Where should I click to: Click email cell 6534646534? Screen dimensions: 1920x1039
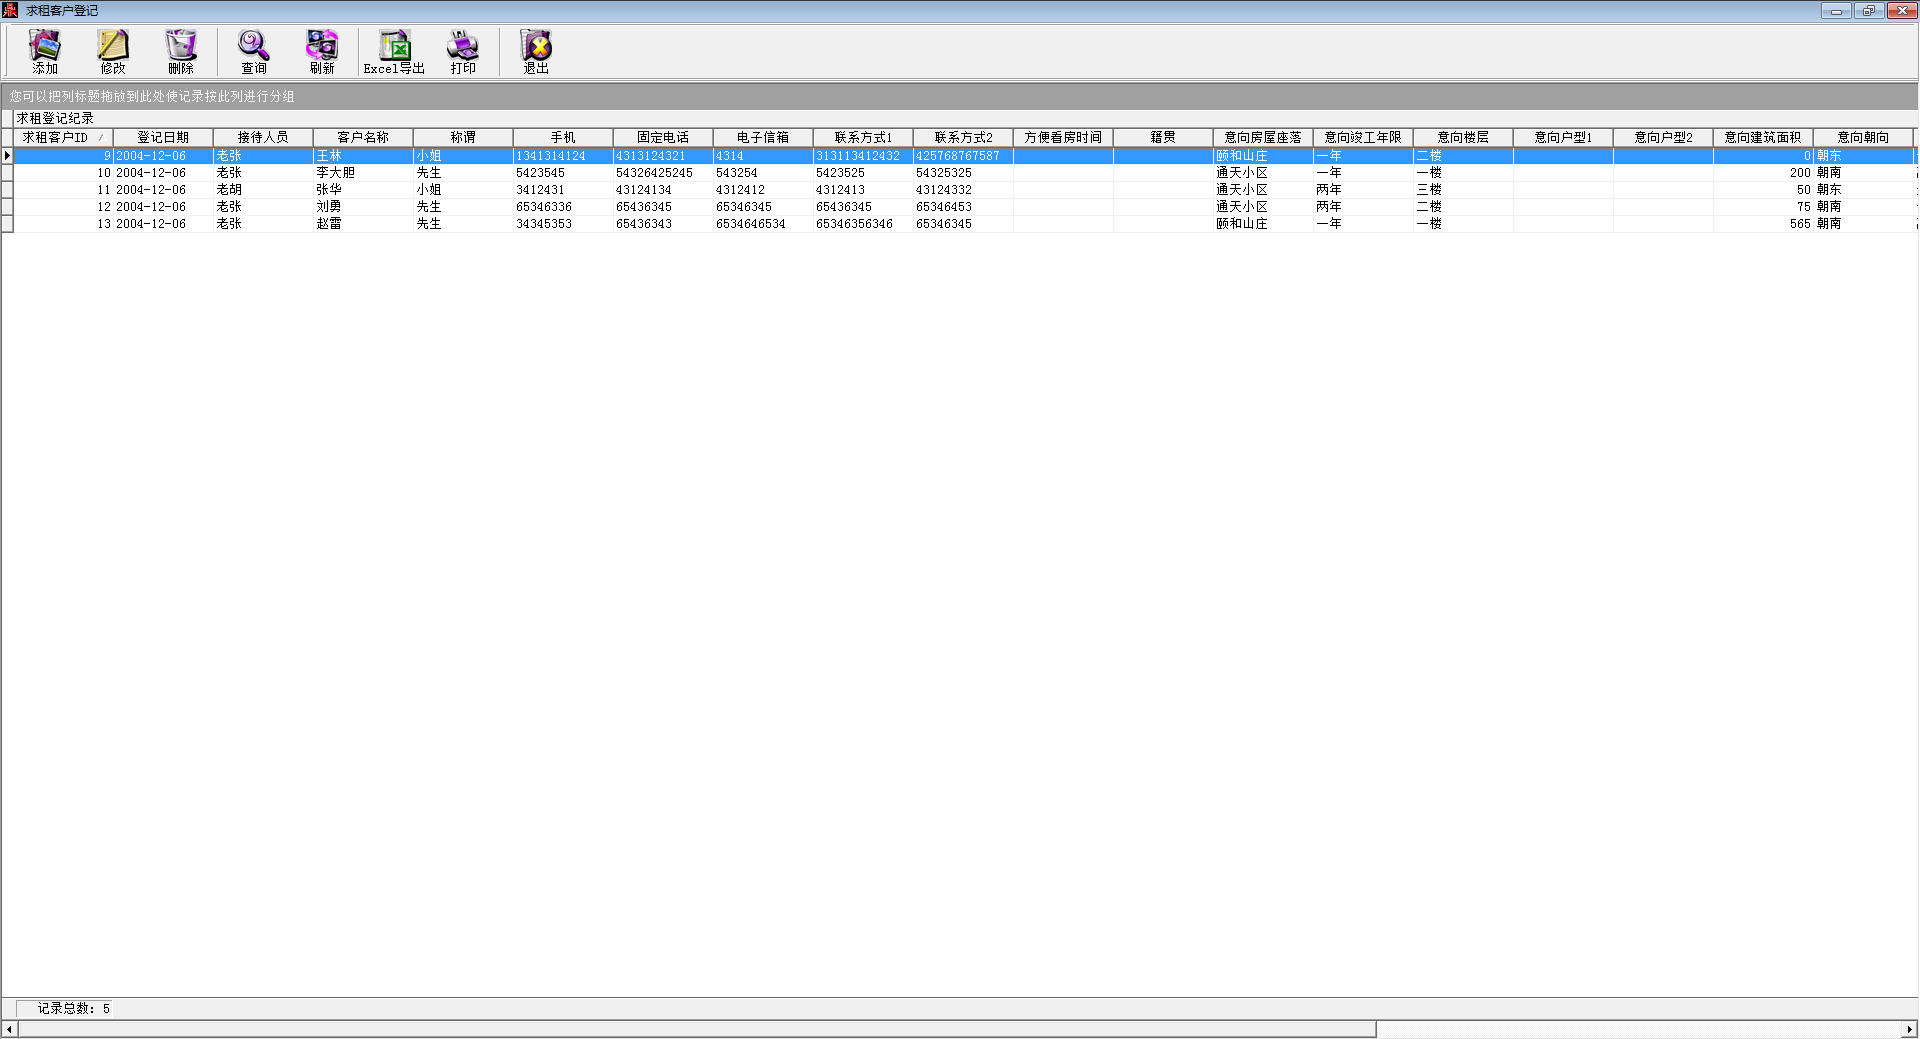[x=763, y=224]
